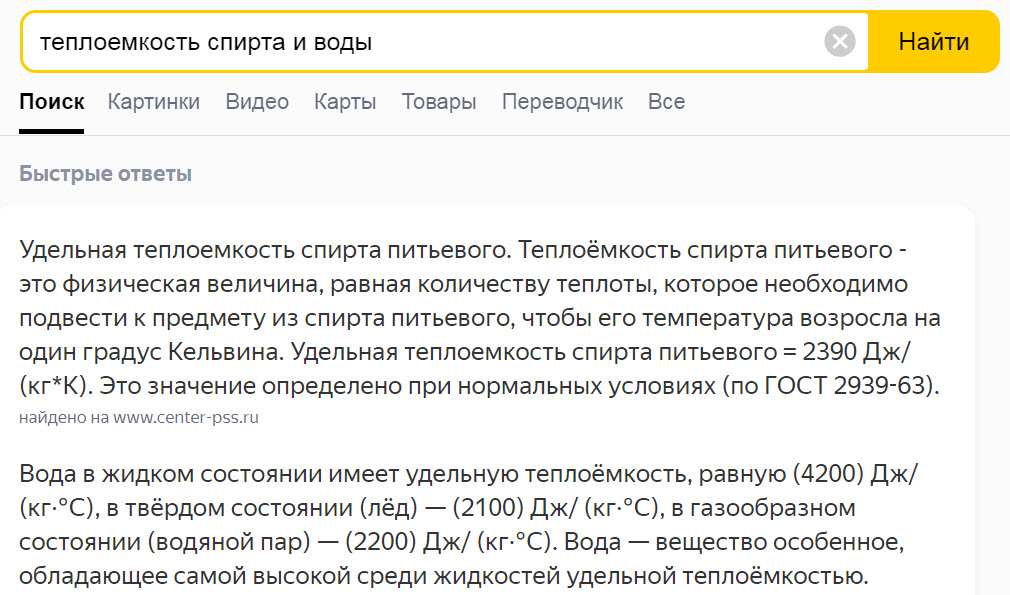Viewport: 1010px width, 595px height.
Task: Open the www.center-pss.ru source link
Action: tap(186, 418)
